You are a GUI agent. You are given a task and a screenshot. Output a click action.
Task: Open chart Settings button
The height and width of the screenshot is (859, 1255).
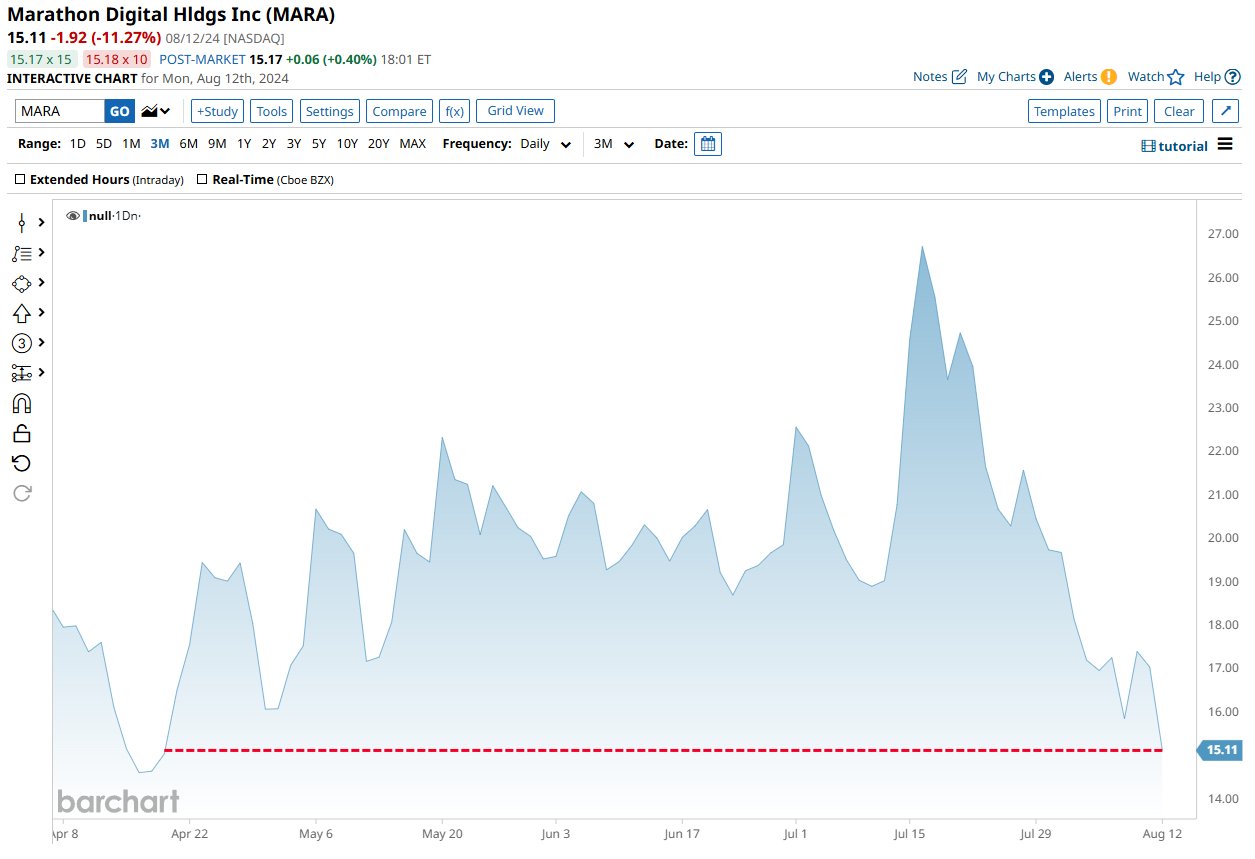pos(329,111)
